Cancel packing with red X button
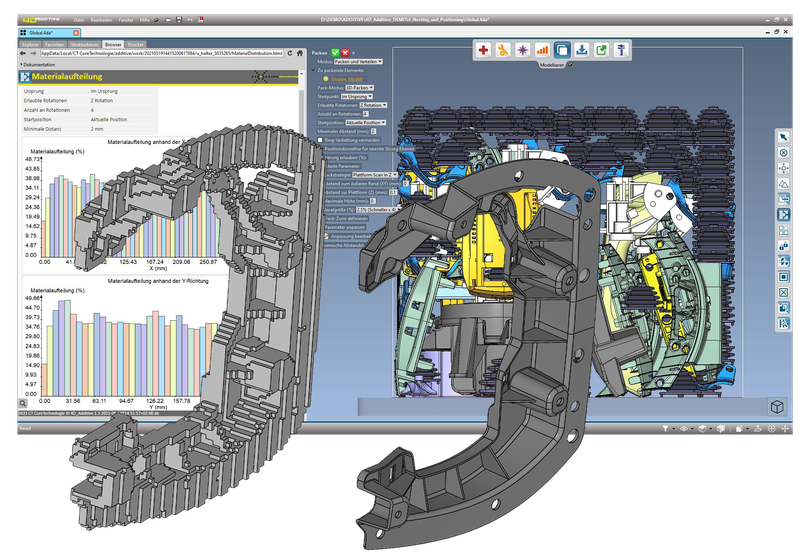Viewport: 799px width, 554px height. click(345, 51)
